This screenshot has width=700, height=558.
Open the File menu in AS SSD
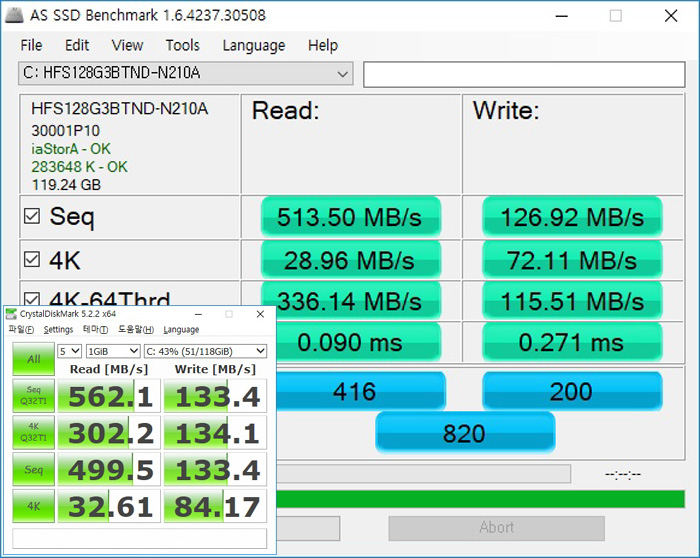[x=31, y=45]
